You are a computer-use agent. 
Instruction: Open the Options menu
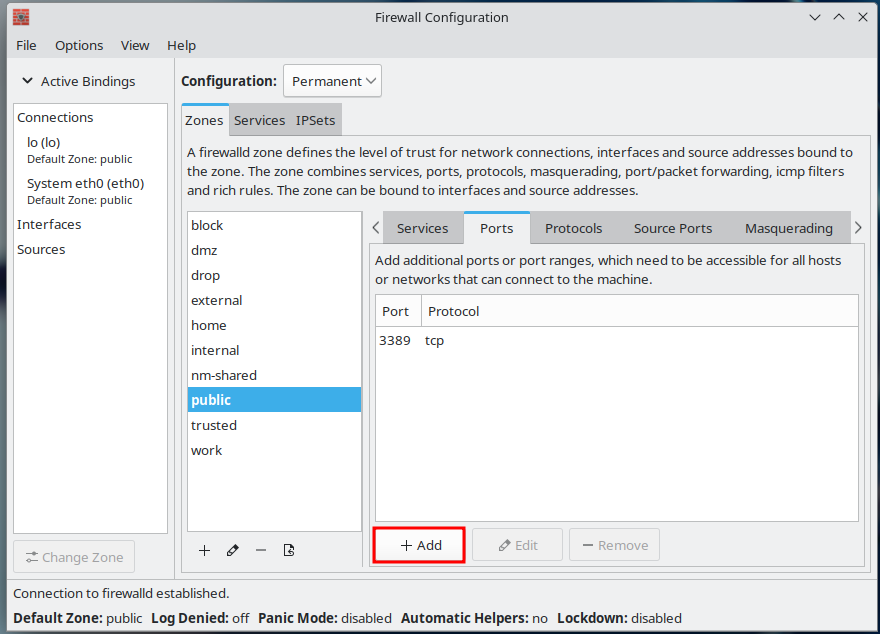(x=79, y=45)
